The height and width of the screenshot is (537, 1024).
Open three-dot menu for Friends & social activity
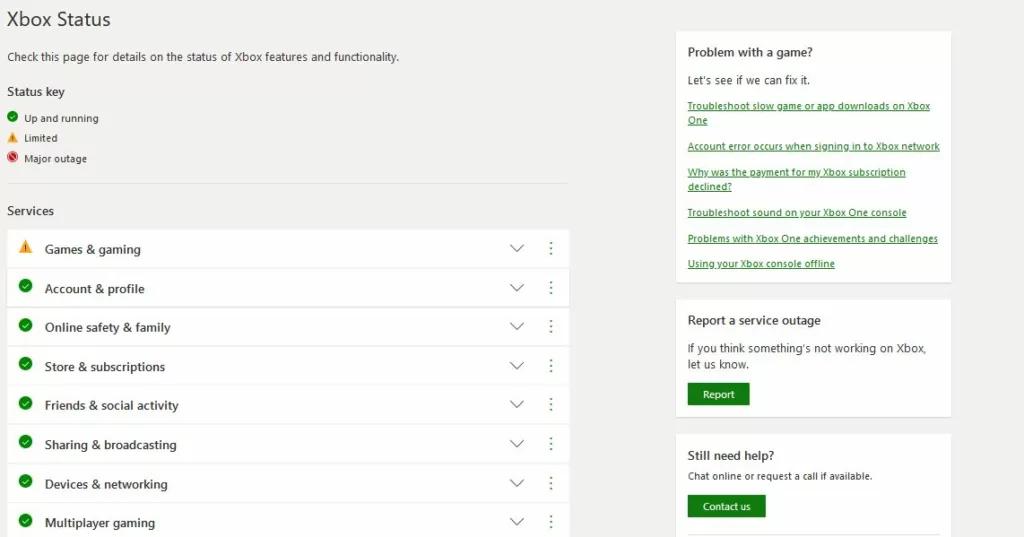point(551,404)
